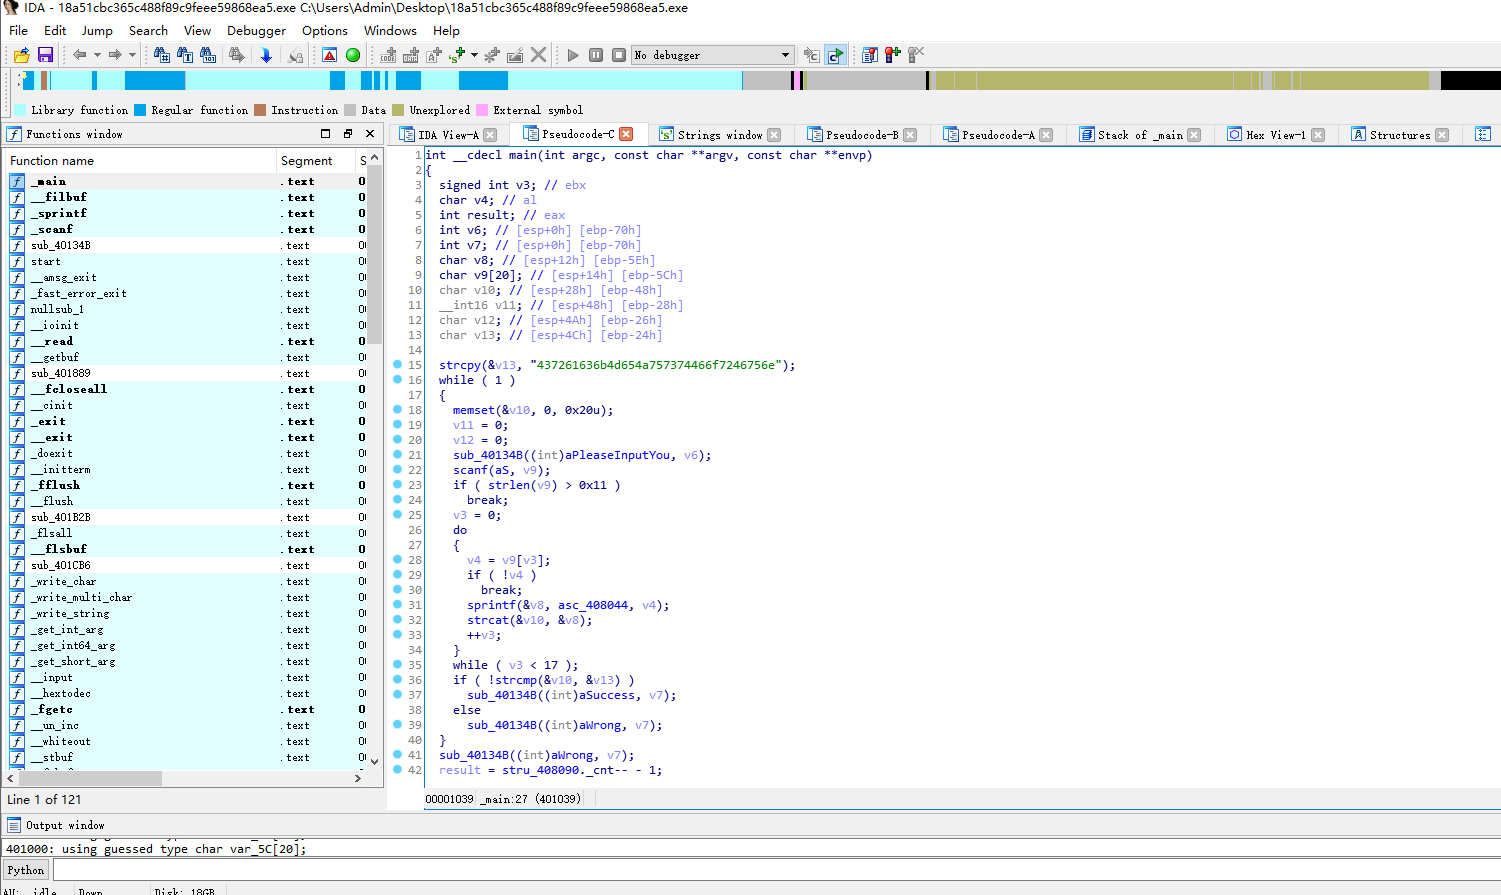Create data with the DATA toolbar icon
Viewport: 1501px width, 895px height.
410,55
